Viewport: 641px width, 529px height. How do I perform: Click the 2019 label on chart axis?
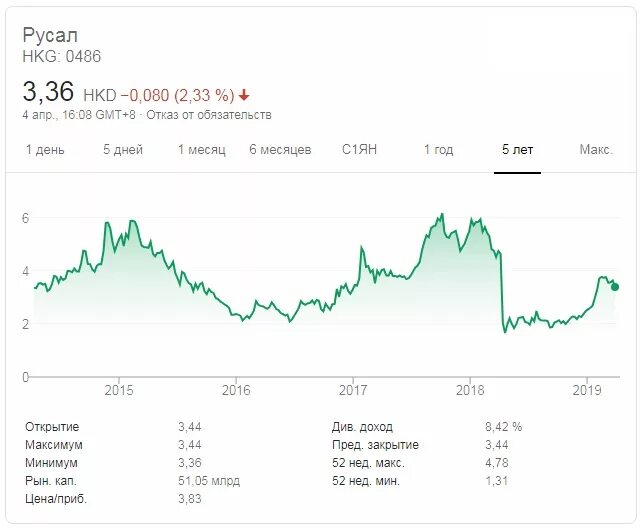pos(587,390)
